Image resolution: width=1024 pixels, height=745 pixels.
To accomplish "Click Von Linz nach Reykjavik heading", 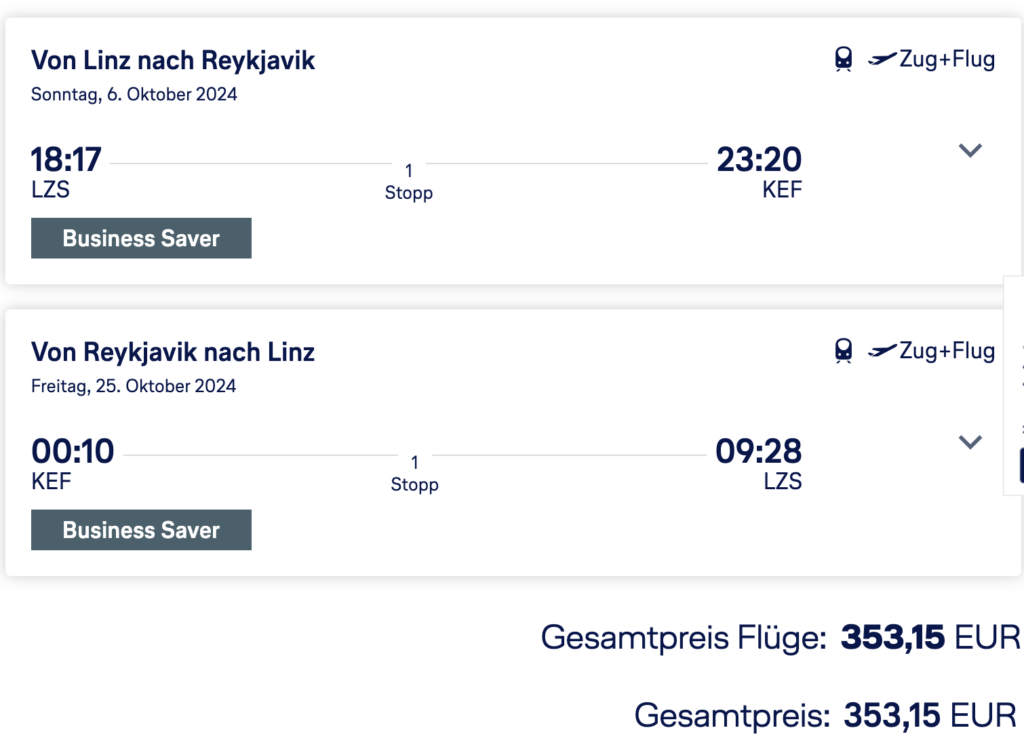I will click(173, 60).
